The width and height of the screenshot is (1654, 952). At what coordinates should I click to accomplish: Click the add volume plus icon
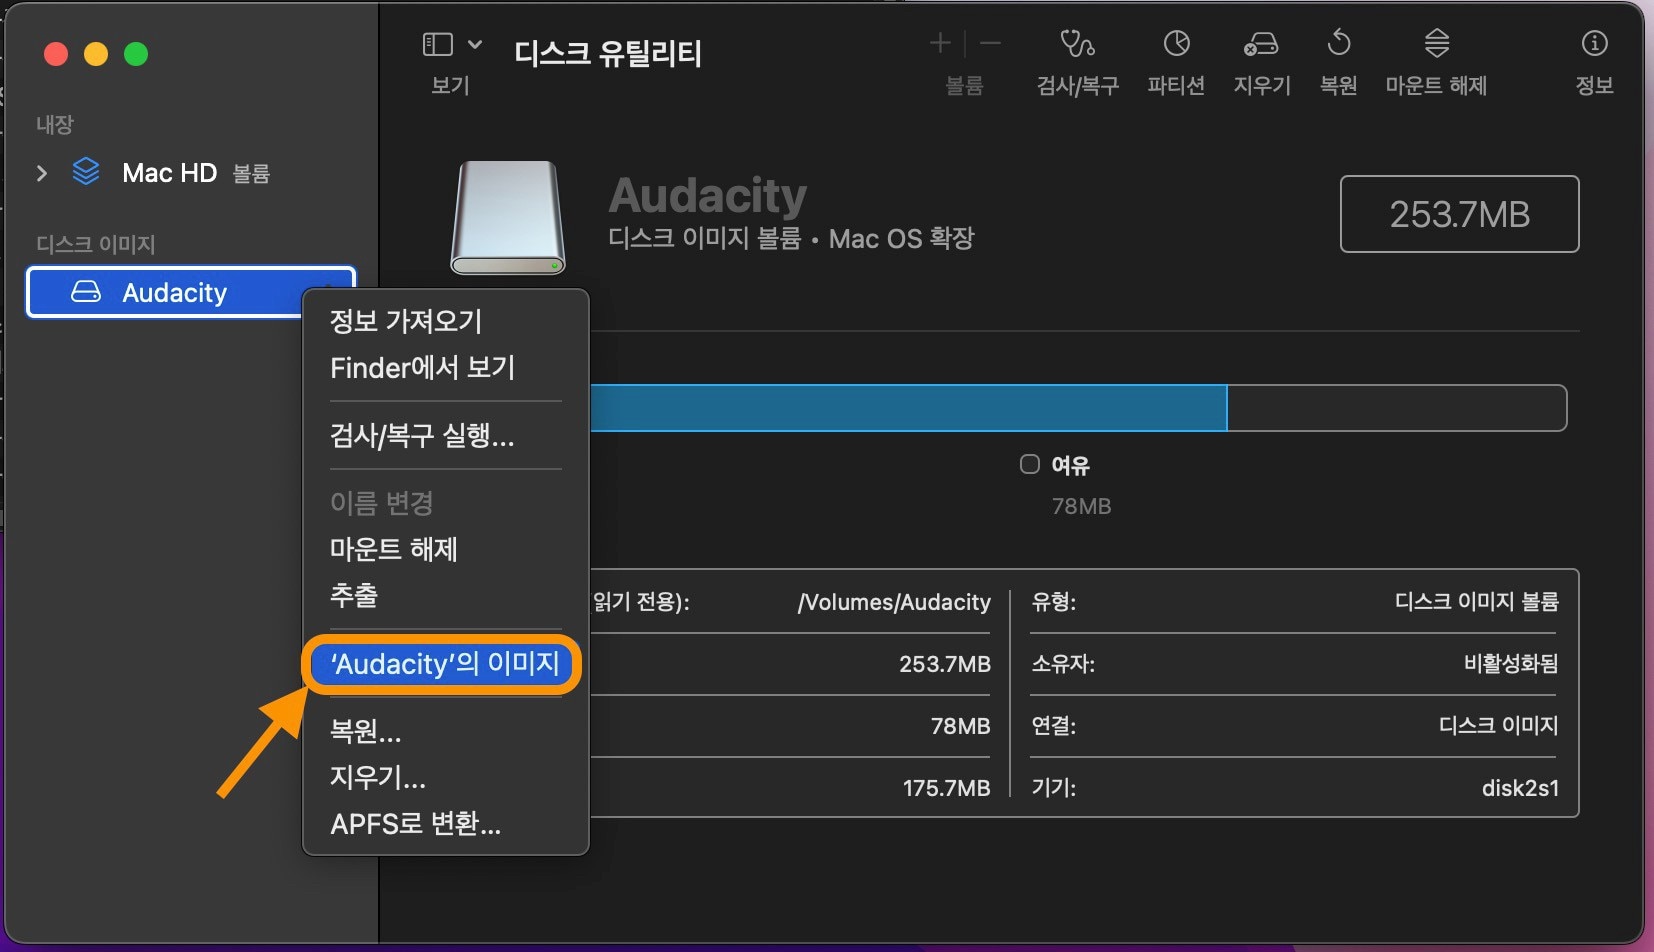click(940, 42)
